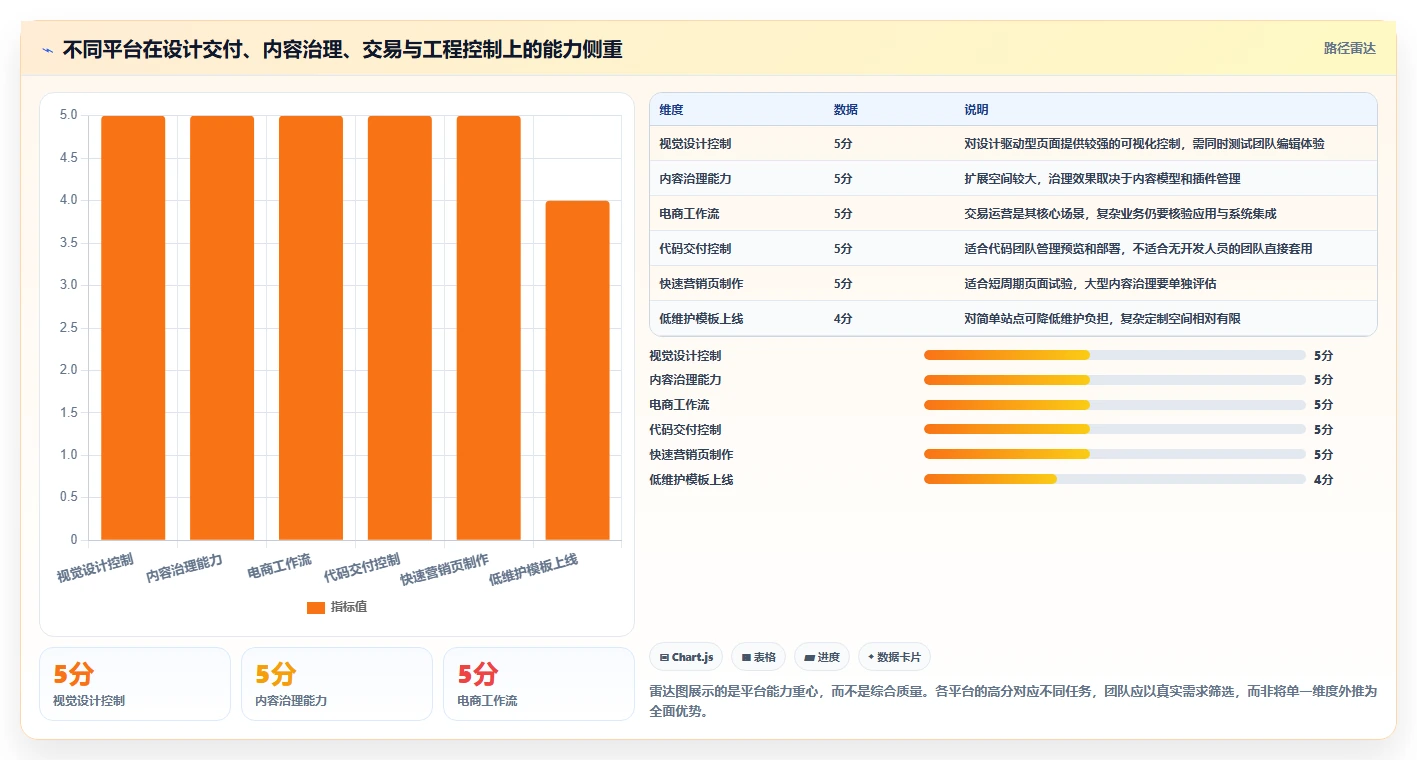The height and width of the screenshot is (760, 1417).
Task: Click the 内容治理能力 bar in the chart
Action: tap(222, 328)
